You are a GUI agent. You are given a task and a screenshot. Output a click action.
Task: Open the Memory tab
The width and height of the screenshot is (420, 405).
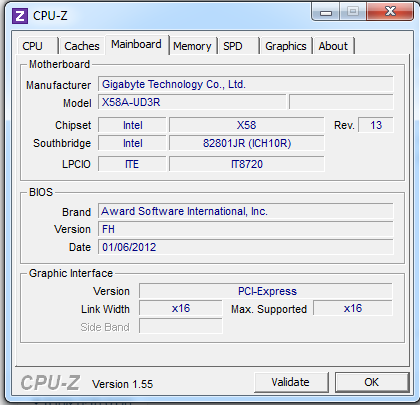192,46
